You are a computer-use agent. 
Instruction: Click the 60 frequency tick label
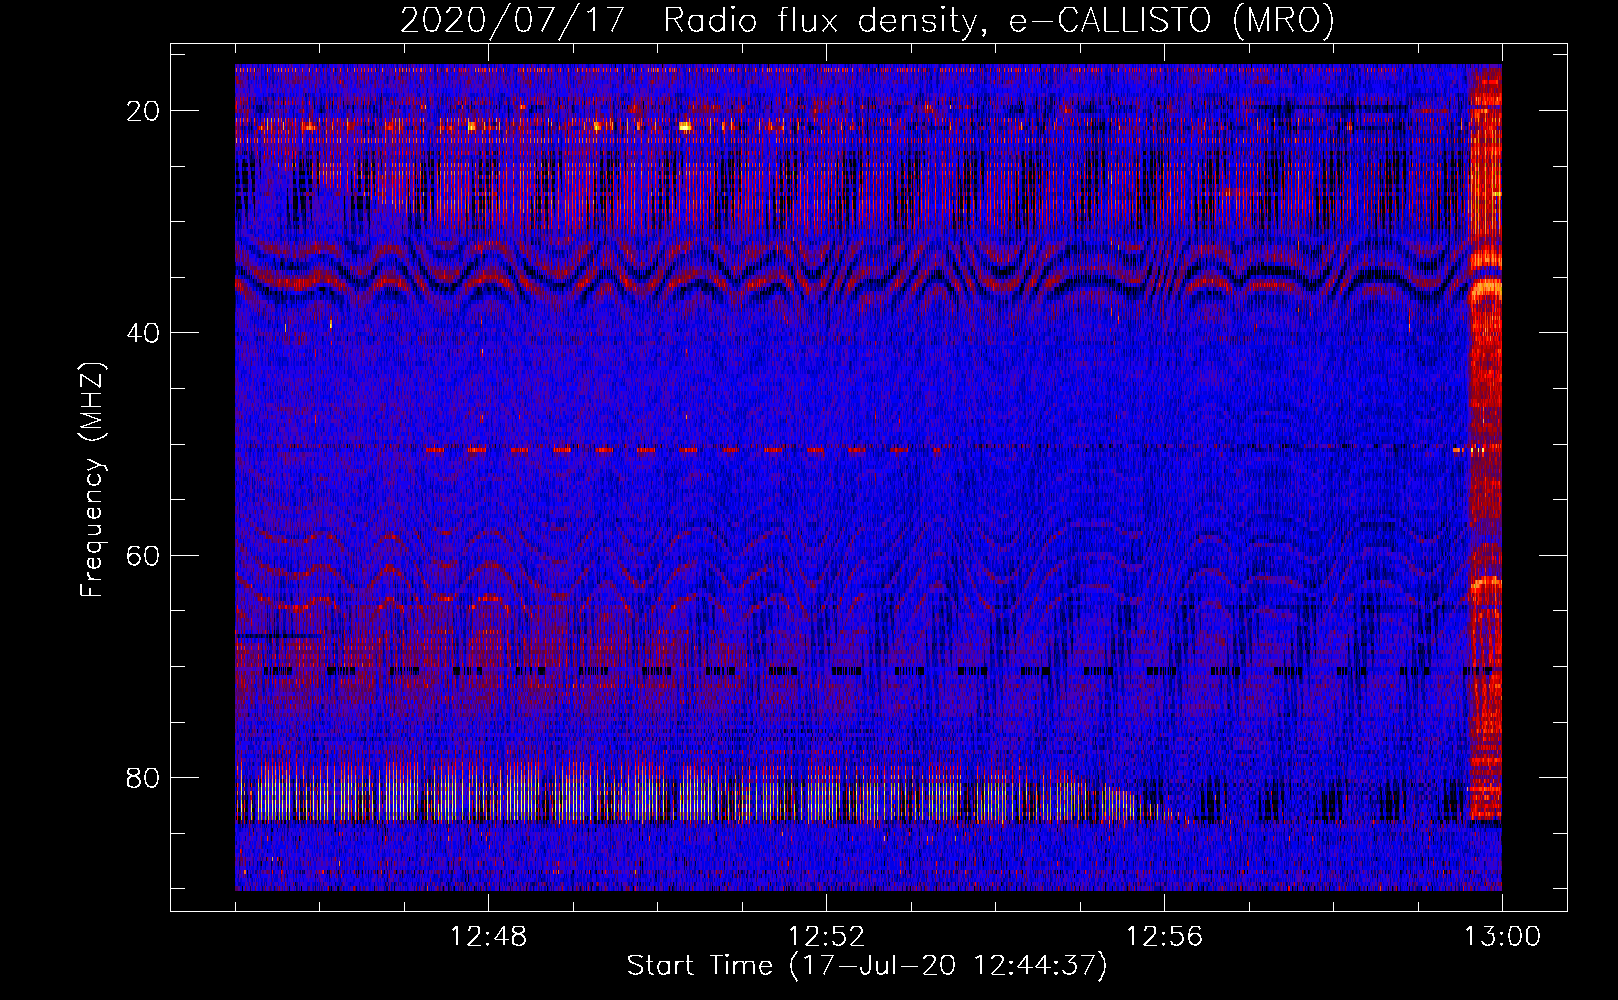click(143, 555)
